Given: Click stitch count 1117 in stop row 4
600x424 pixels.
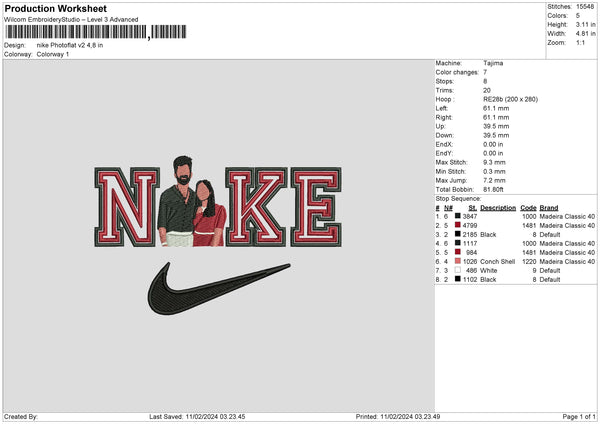Looking at the screenshot, I should click(x=470, y=244).
